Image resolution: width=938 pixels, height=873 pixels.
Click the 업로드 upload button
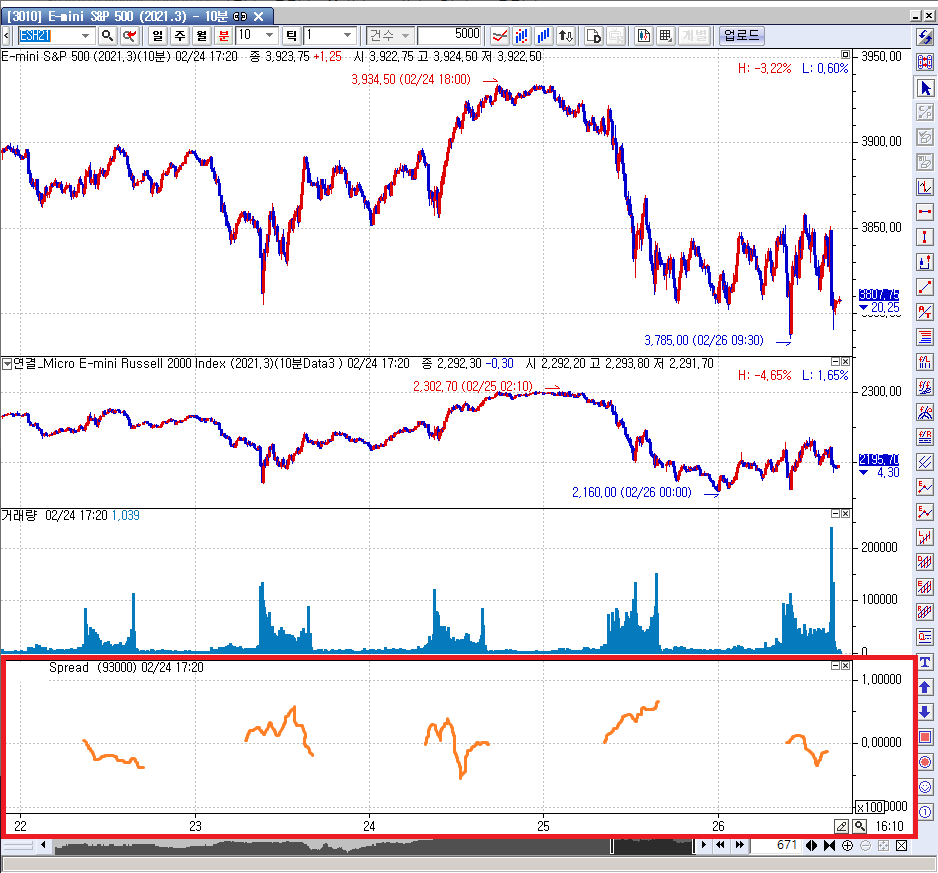pos(741,35)
